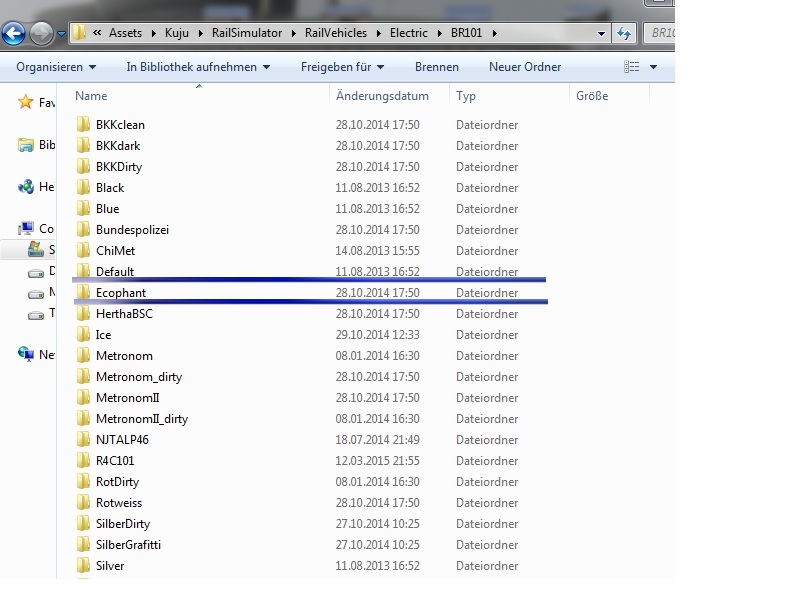
Task: Click the ChiMet folder icon
Action: (x=83, y=251)
